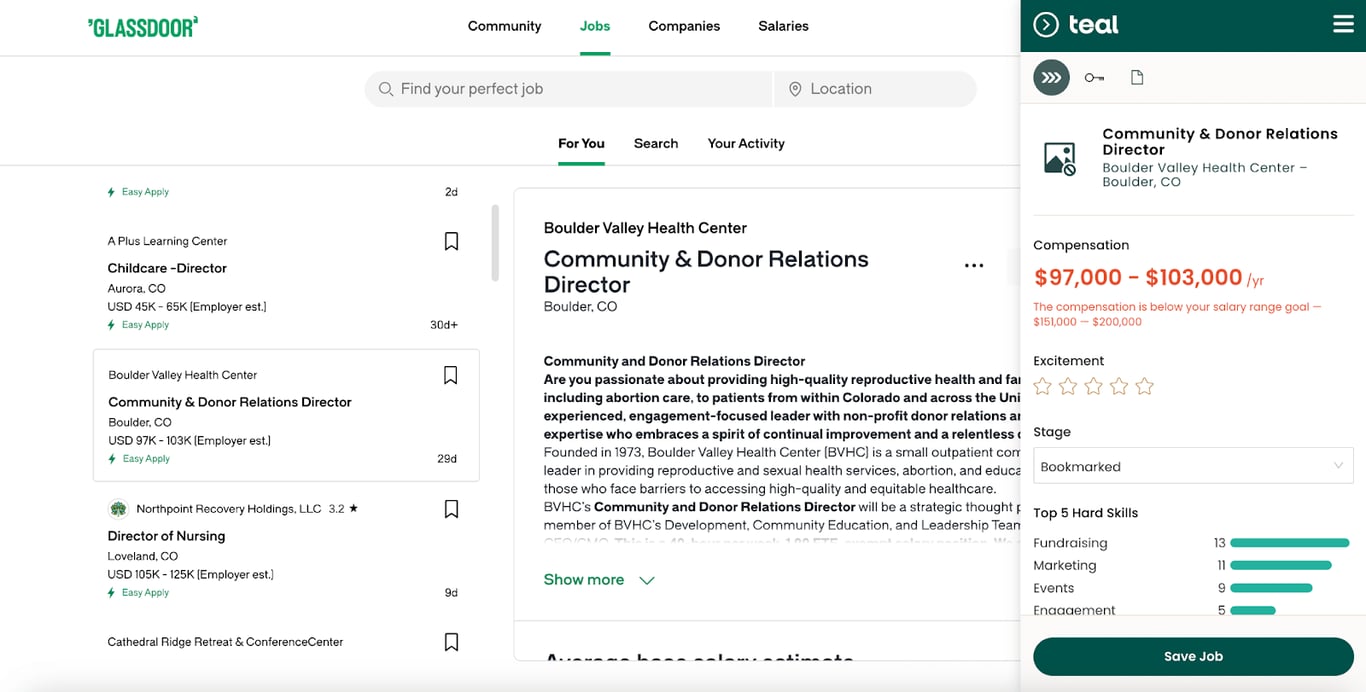The width and height of the screenshot is (1366, 692).
Task: Open the Childcare -Director job listing
Action: click(x=167, y=268)
